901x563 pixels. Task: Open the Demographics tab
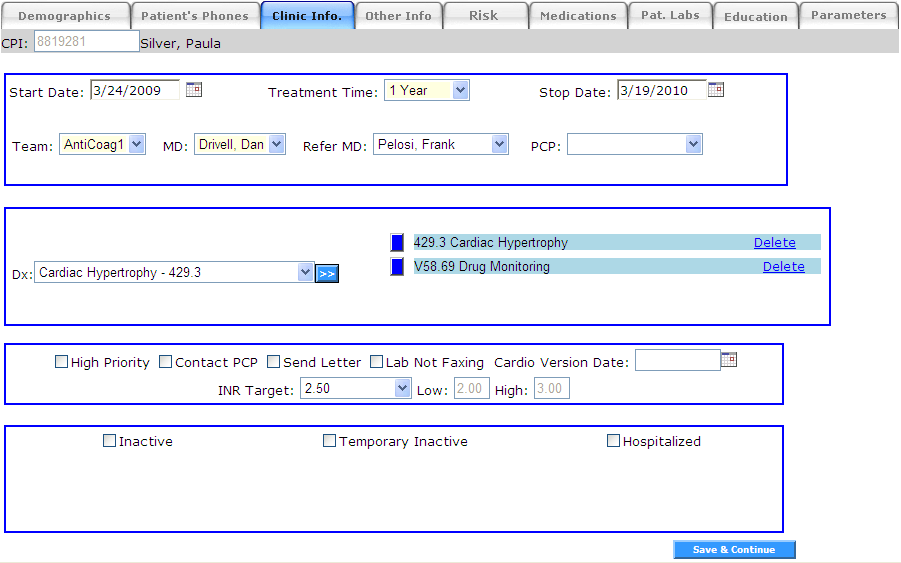click(x=65, y=16)
